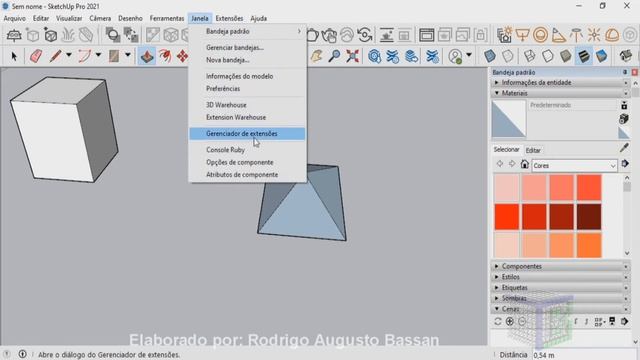This screenshot has width=640, height=360.
Task: Switch to the Editar materials tab
Action: pyautogui.click(x=533, y=150)
